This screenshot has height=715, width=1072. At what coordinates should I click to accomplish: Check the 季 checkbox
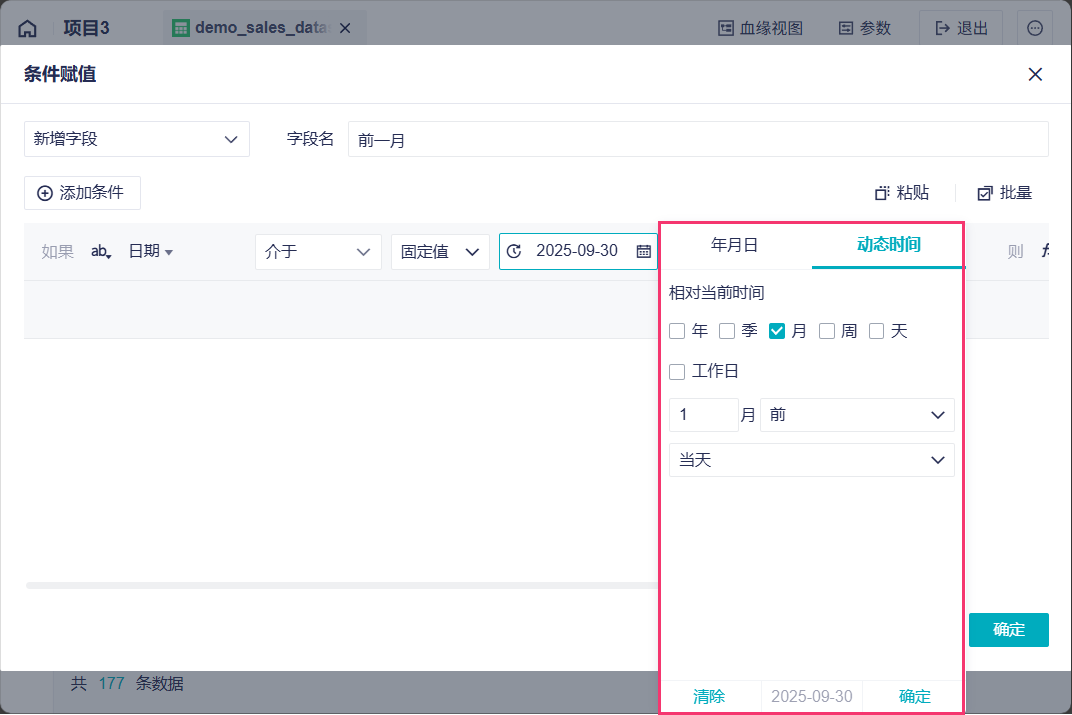tap(727, 331)
